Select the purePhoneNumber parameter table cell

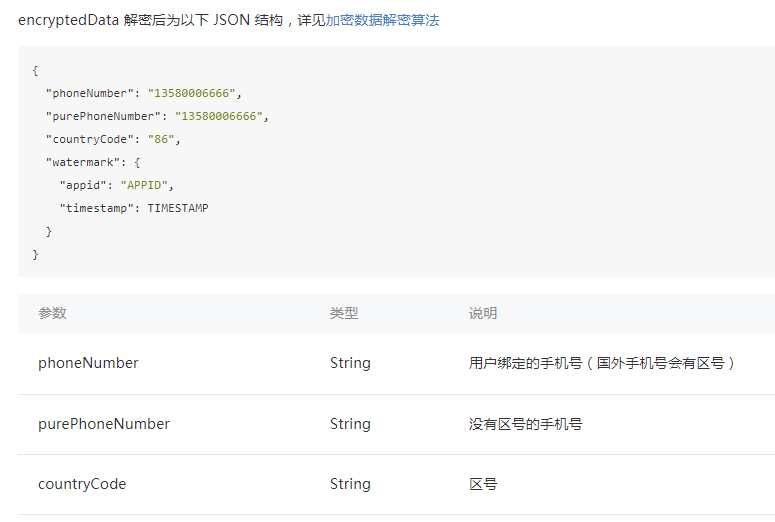pos(104,424)
